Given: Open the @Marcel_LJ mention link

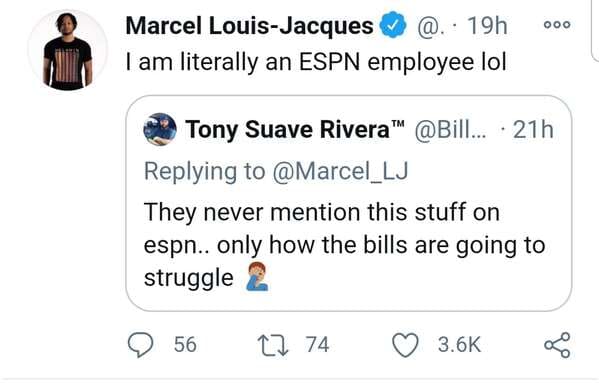Looking at the screenshot, I should point(340,171).
